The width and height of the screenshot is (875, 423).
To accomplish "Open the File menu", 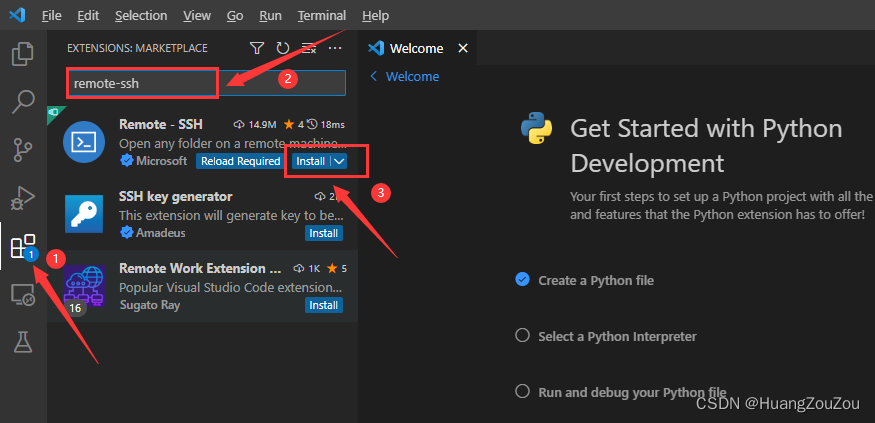I will point(52,16).
